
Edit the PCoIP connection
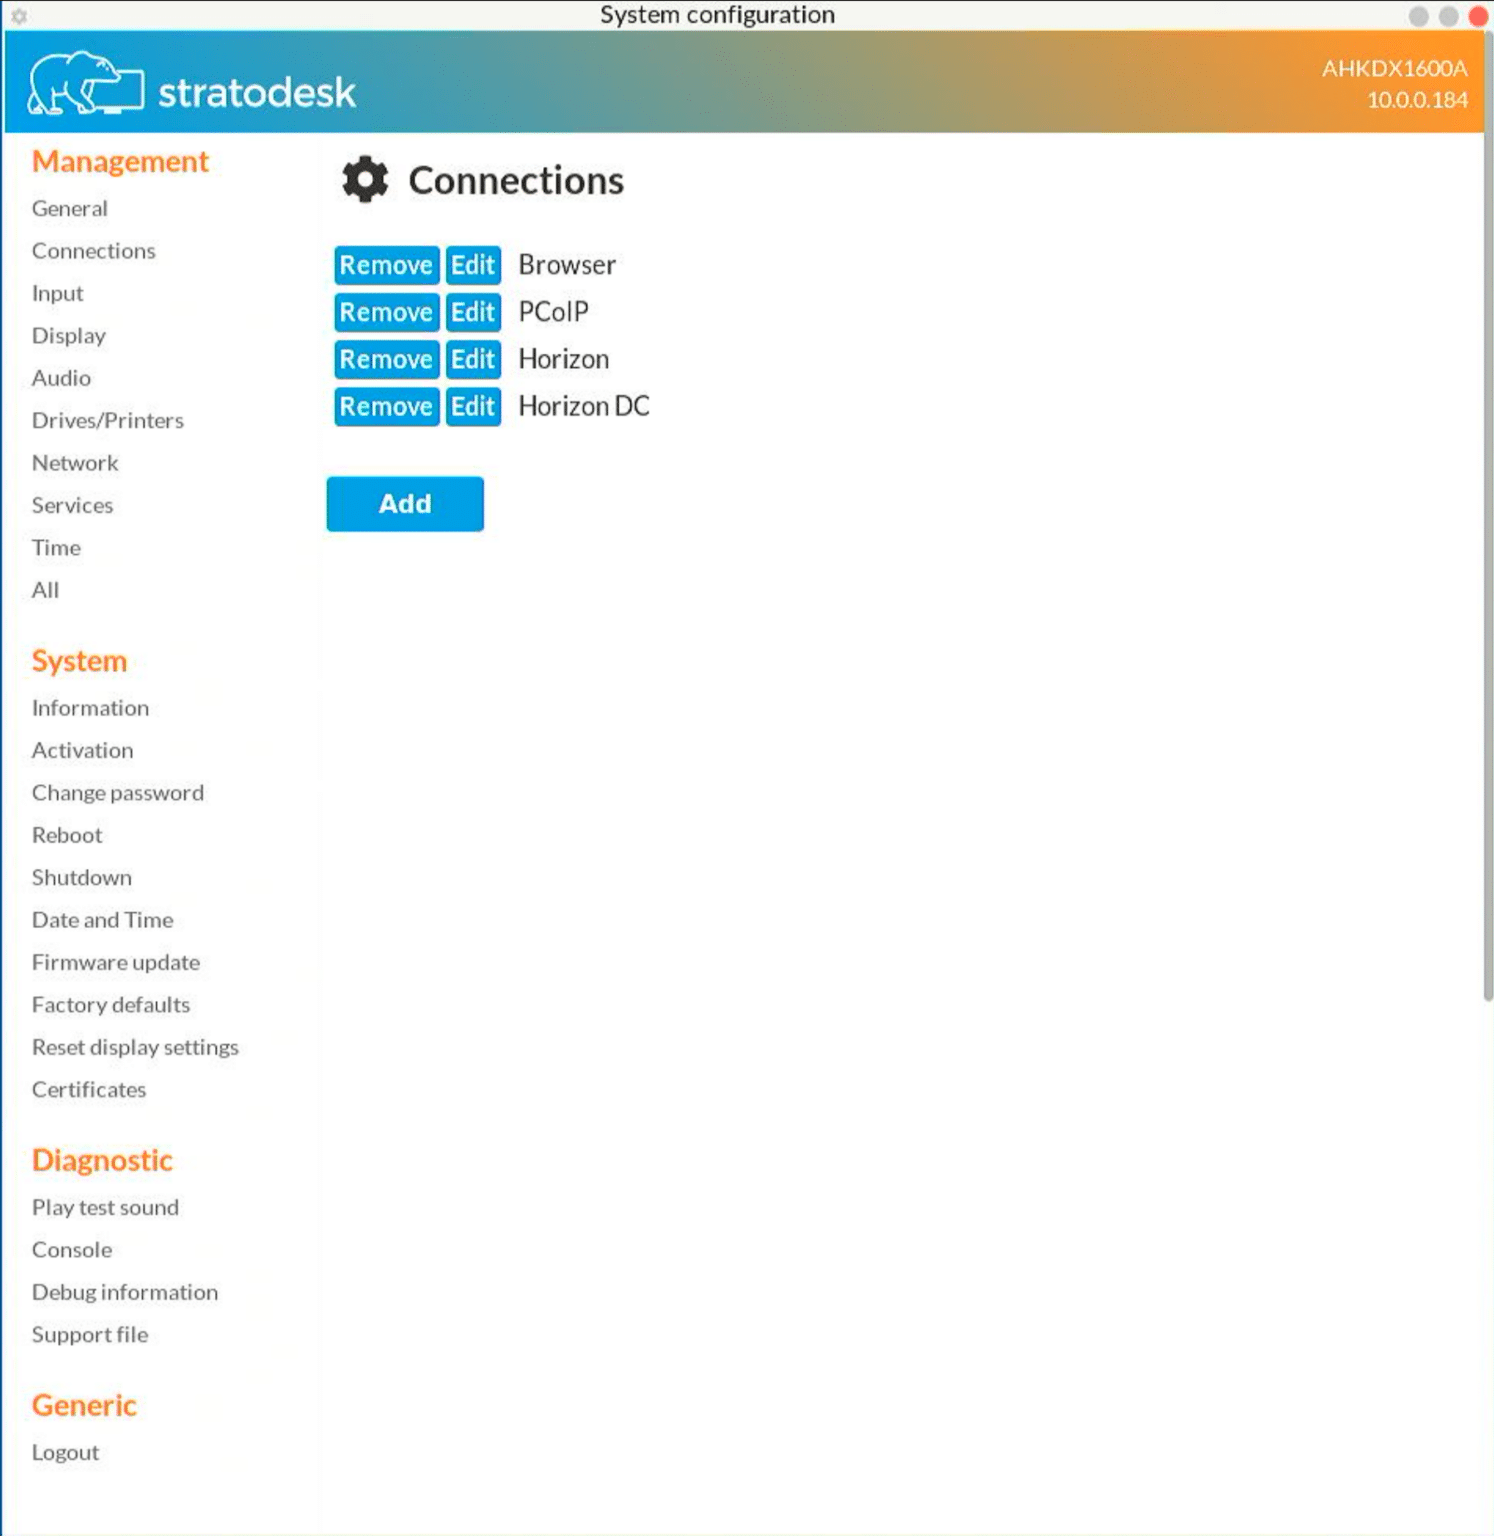point(473,312)
